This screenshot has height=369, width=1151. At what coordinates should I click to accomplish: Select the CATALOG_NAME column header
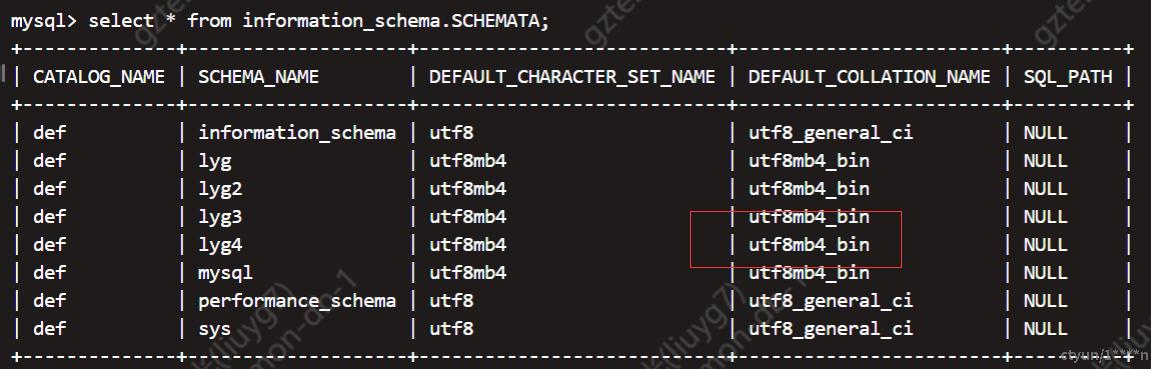pos(99,77)
